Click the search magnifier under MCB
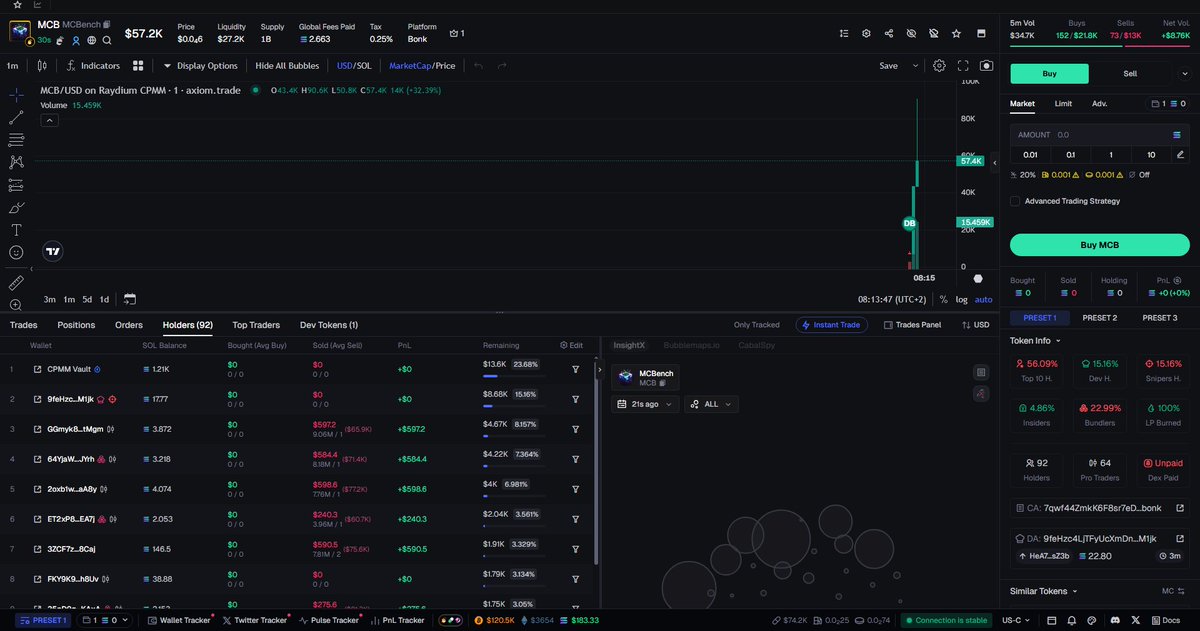Screen dimensions: 1200x631 pyautogui.click(x=107, y=41)
